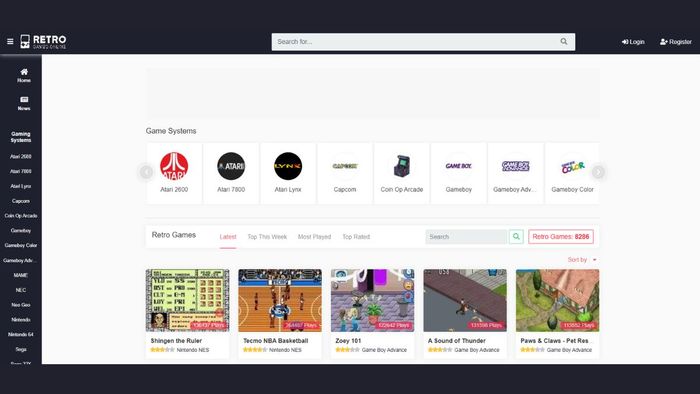Switch to the Top This Week tab
700x394 pixels.
(267, 237)
